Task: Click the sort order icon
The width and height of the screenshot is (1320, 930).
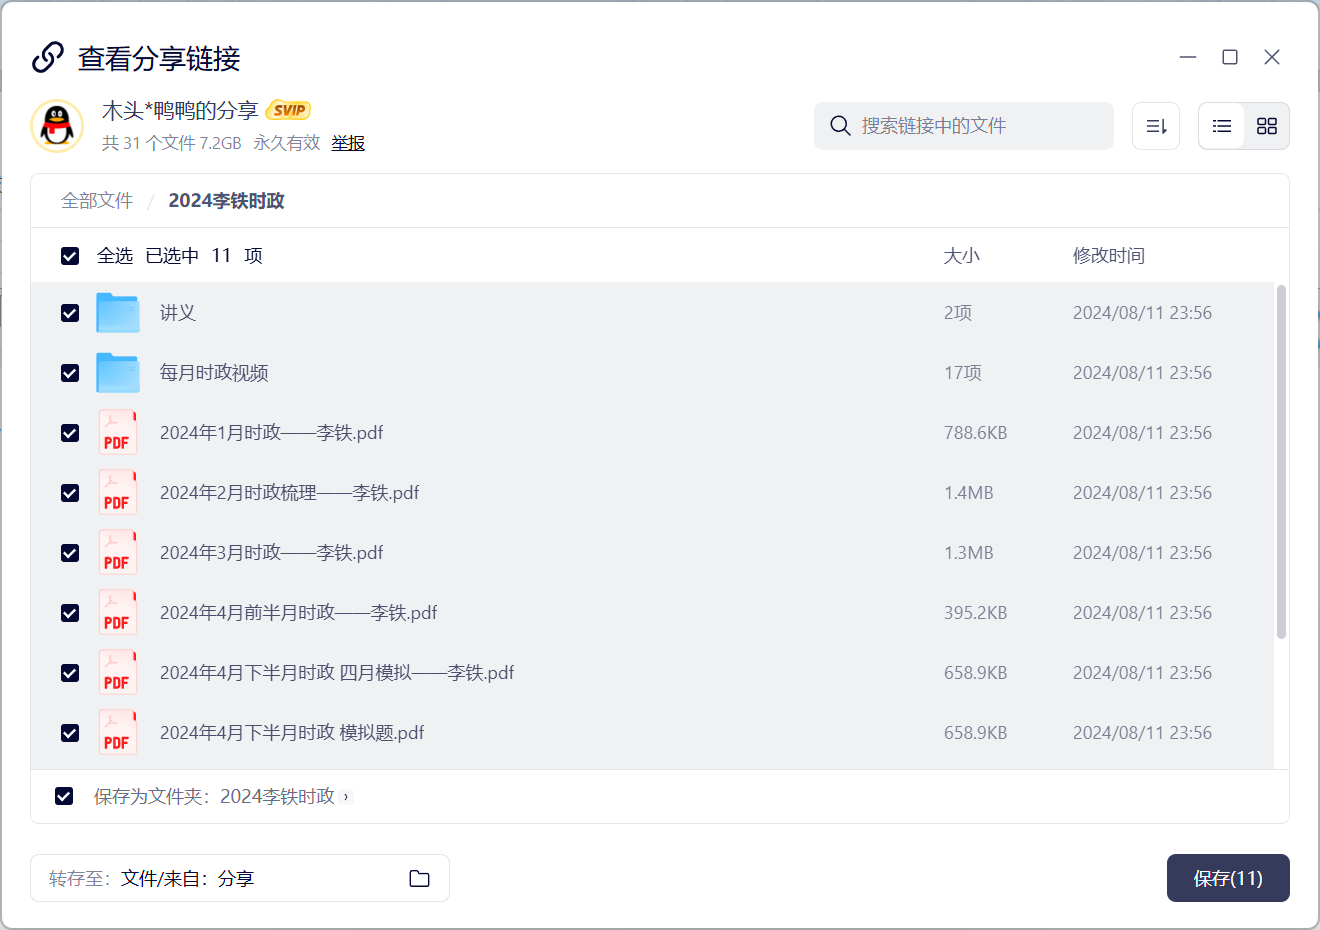Action: coord(1156,126)
